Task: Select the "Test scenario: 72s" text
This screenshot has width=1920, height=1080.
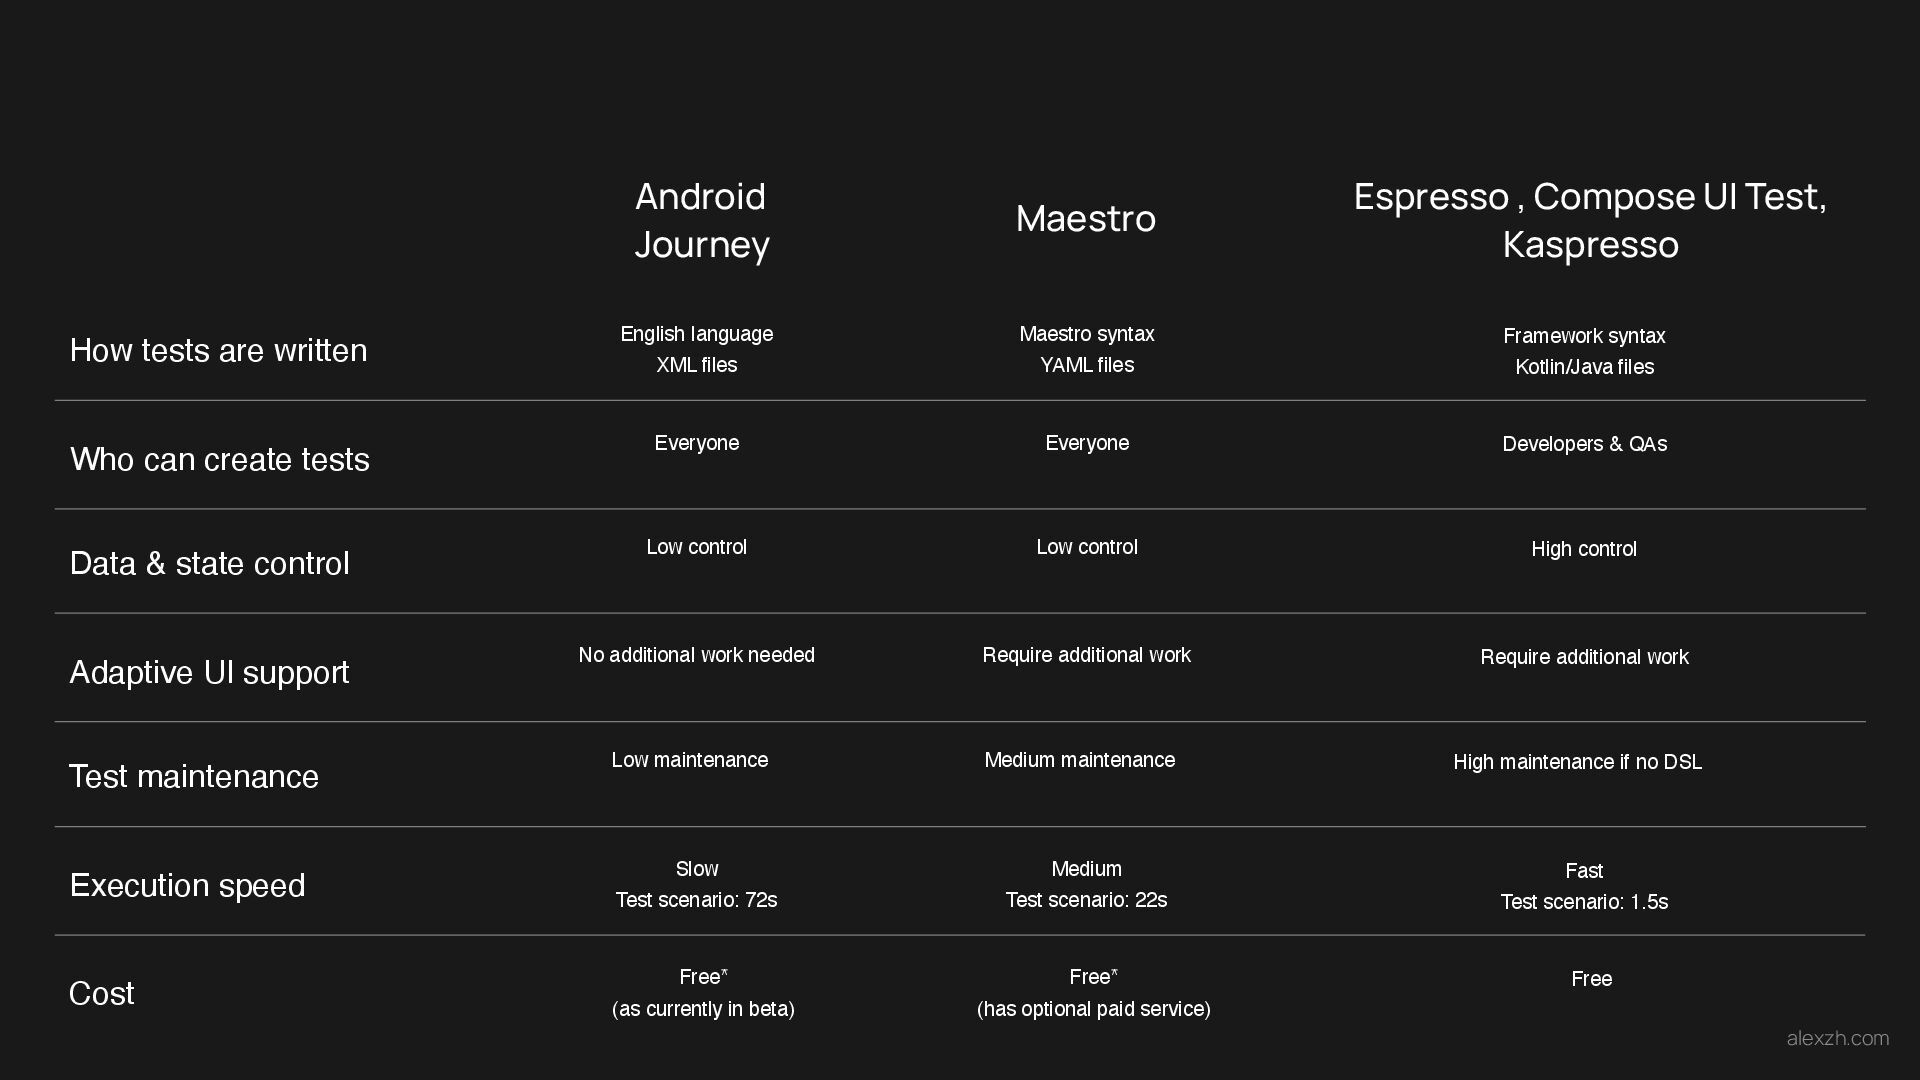Action: [x=696, y=900]
